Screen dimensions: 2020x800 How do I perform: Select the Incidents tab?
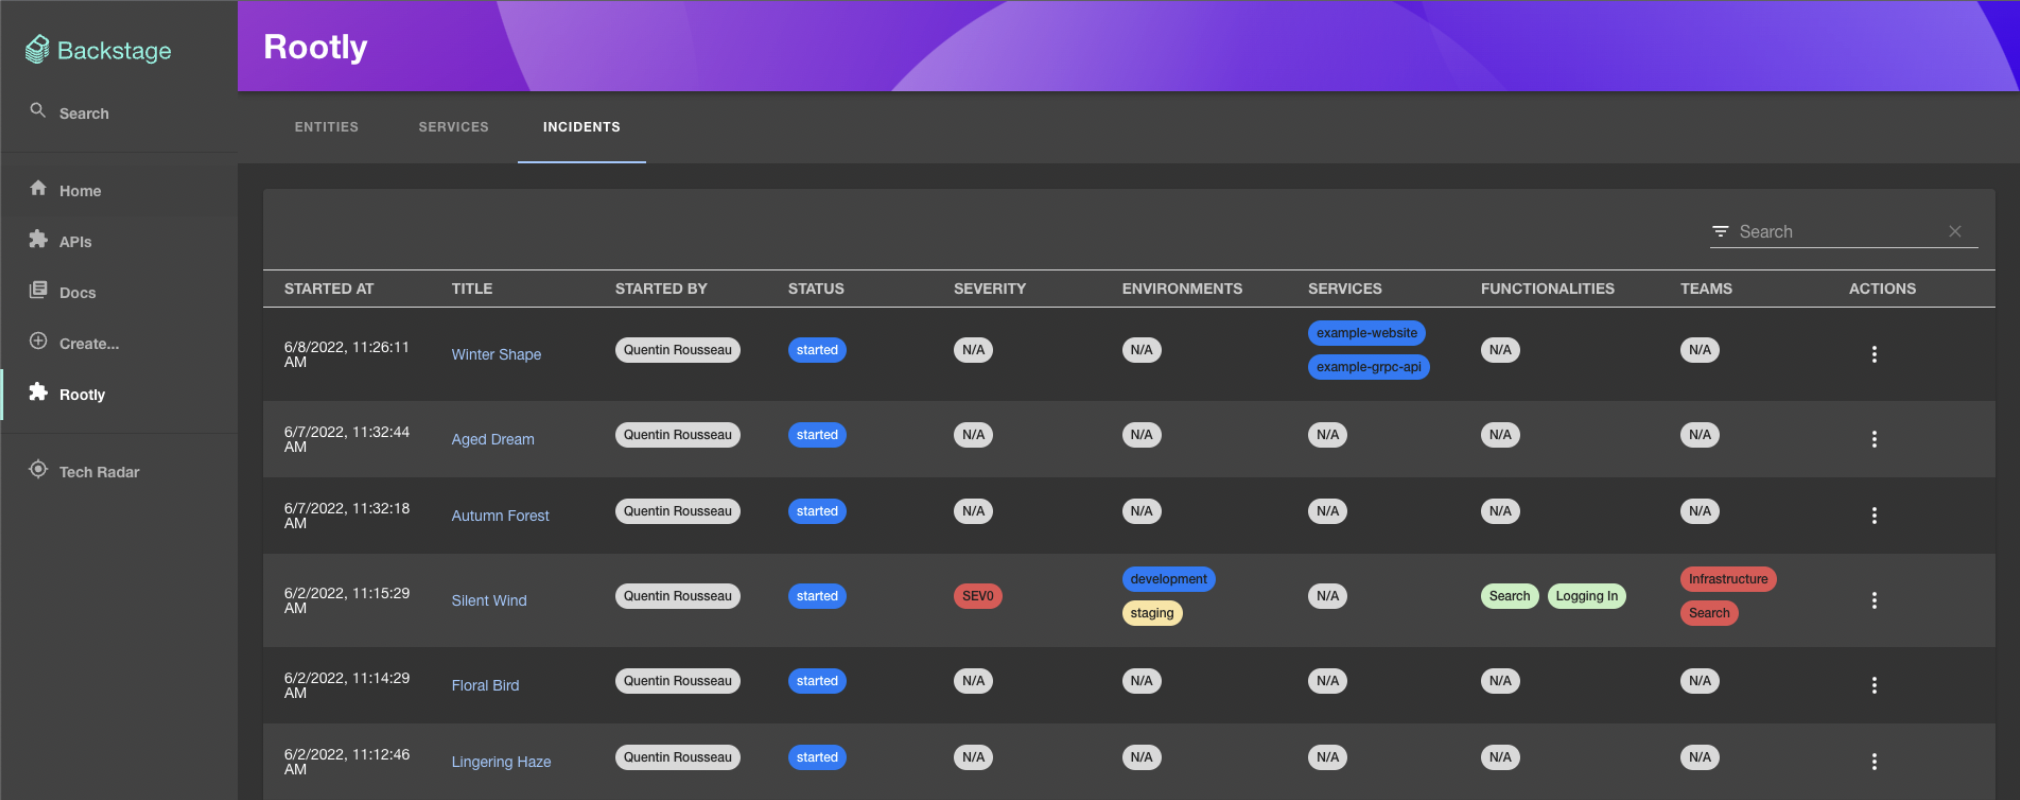pos(581,127)
